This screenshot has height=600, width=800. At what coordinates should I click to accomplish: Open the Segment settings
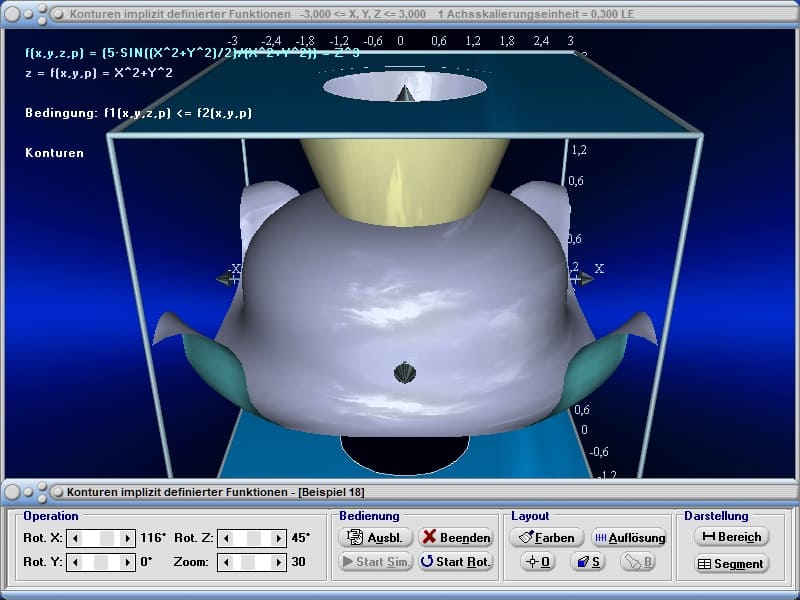[732, 564]
